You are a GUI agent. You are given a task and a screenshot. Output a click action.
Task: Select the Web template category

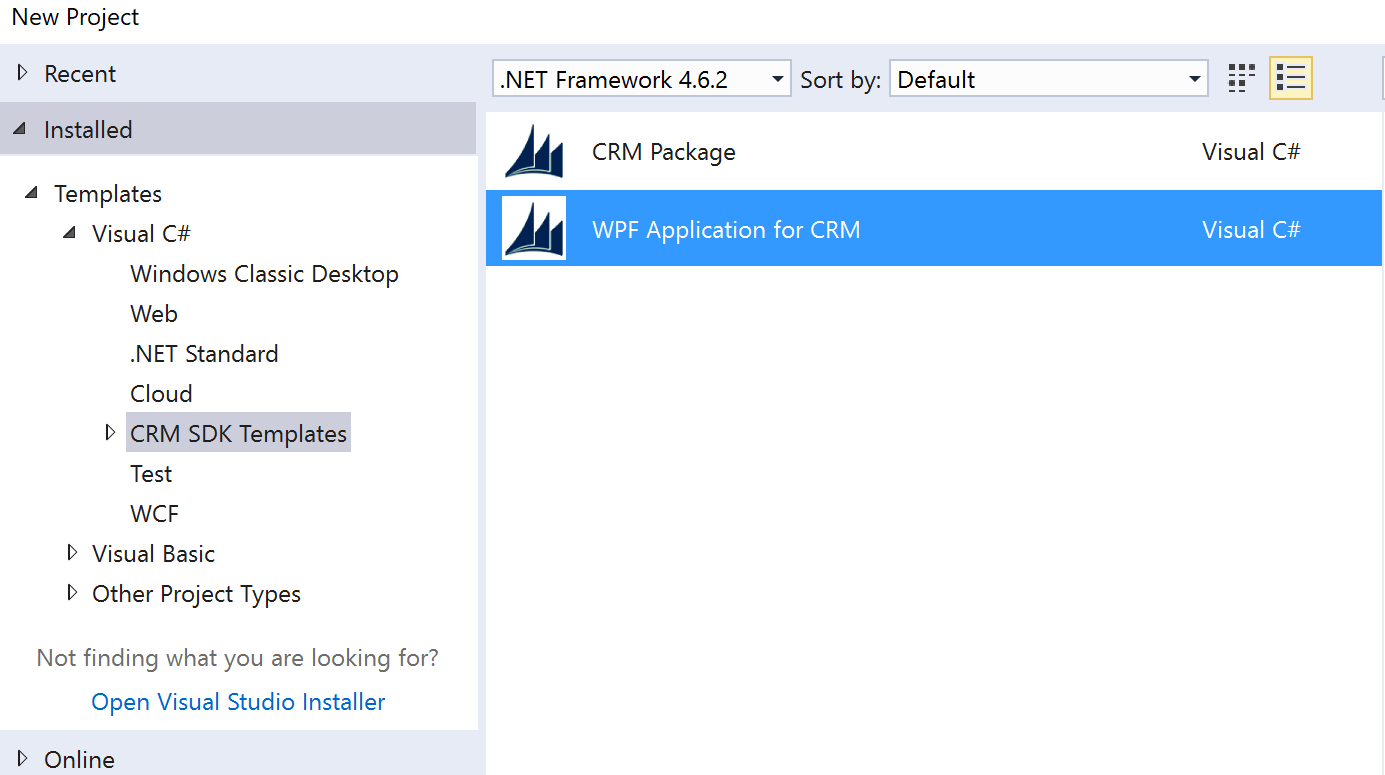(x=154, y=314)
